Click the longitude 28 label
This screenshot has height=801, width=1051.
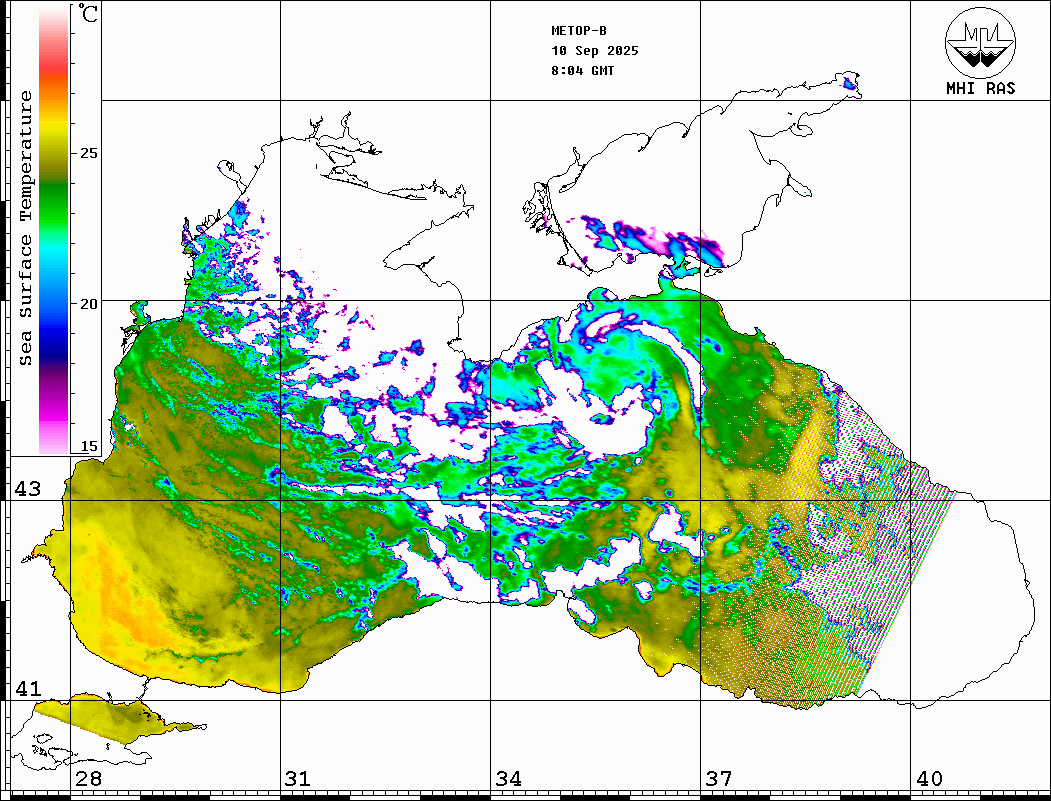[88, 779]
